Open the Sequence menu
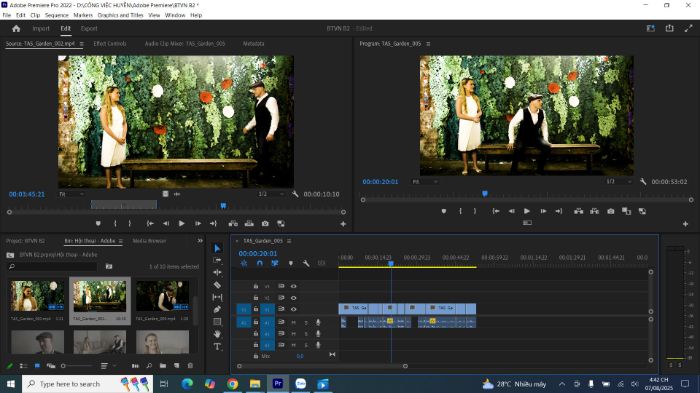This screenshot has height=393, width=700. click(x=57, y=15)
